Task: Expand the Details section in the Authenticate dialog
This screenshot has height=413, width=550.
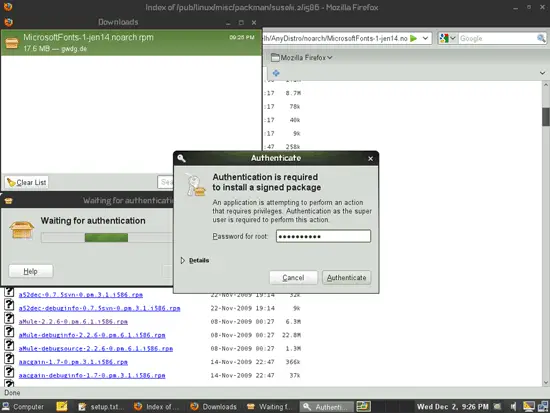Action: pos(195,260)
